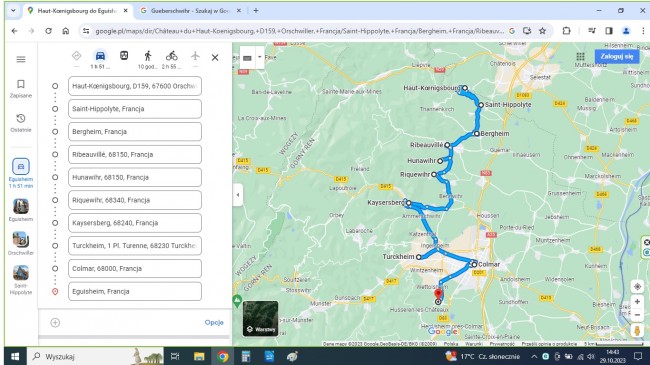650x365 pixels.
Task: Select the transit travel mode icon
Action: [124, 56]
